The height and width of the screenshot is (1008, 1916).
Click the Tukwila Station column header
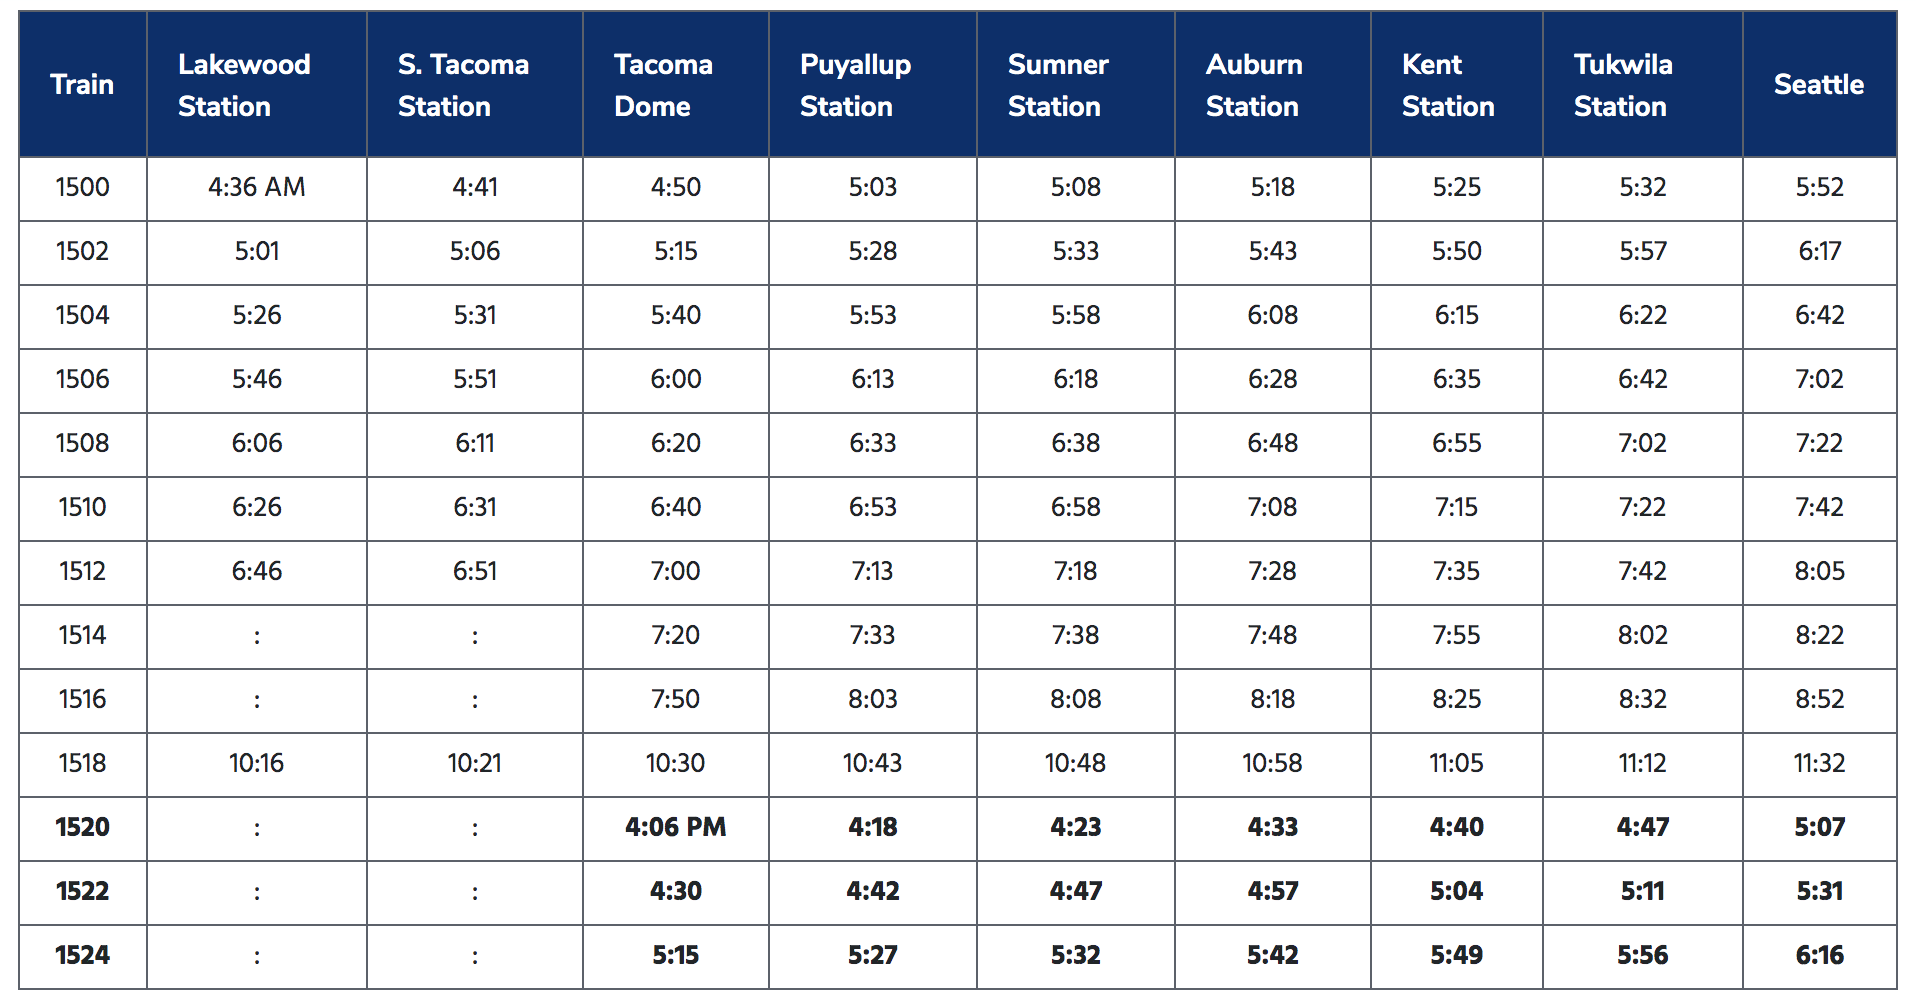coord(1622,85)
